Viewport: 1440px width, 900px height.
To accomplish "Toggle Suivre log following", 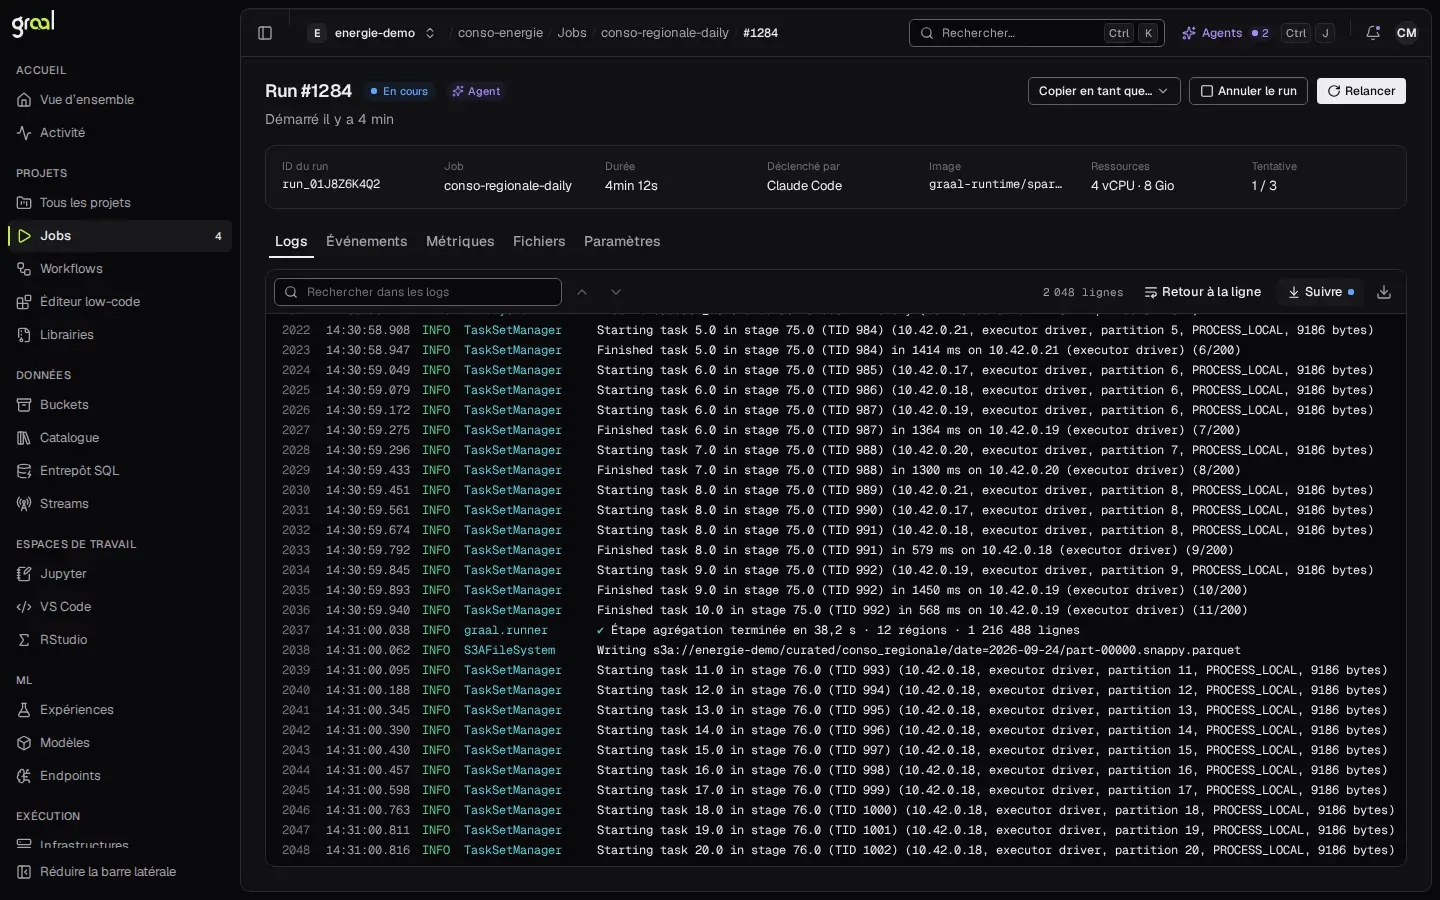I will click(1321, 292).
